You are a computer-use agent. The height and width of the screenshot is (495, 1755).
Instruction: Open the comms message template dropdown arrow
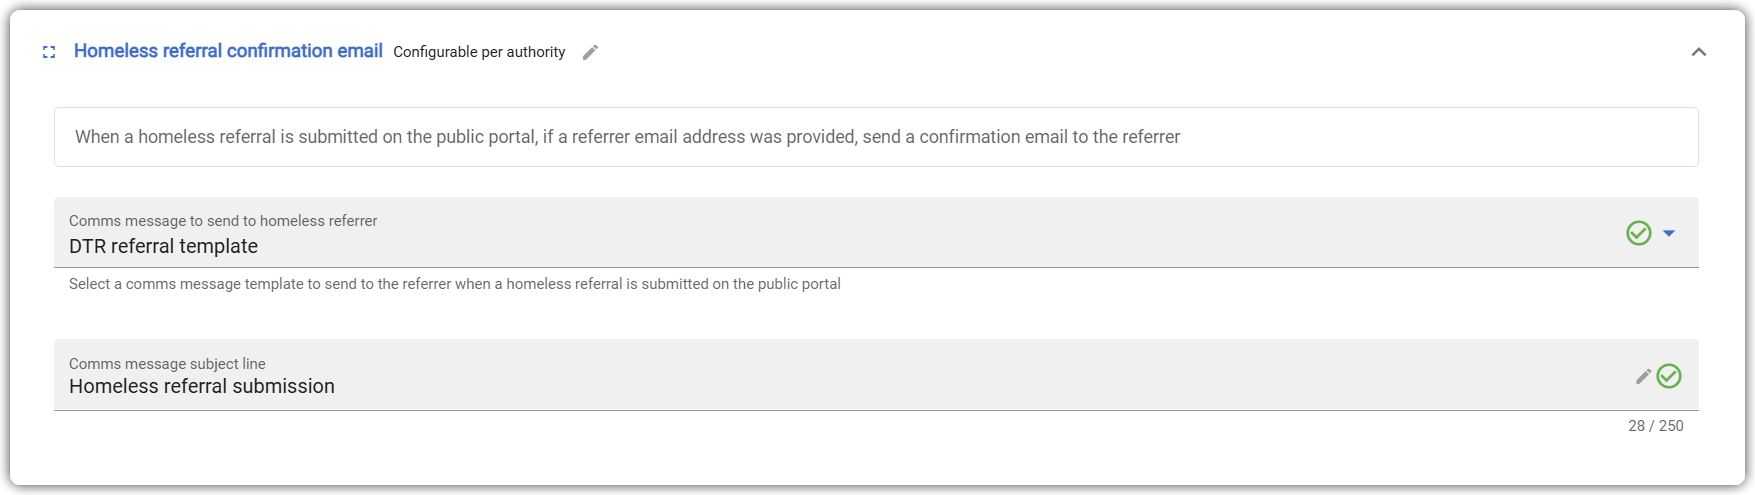click(x=1668, y=233)
